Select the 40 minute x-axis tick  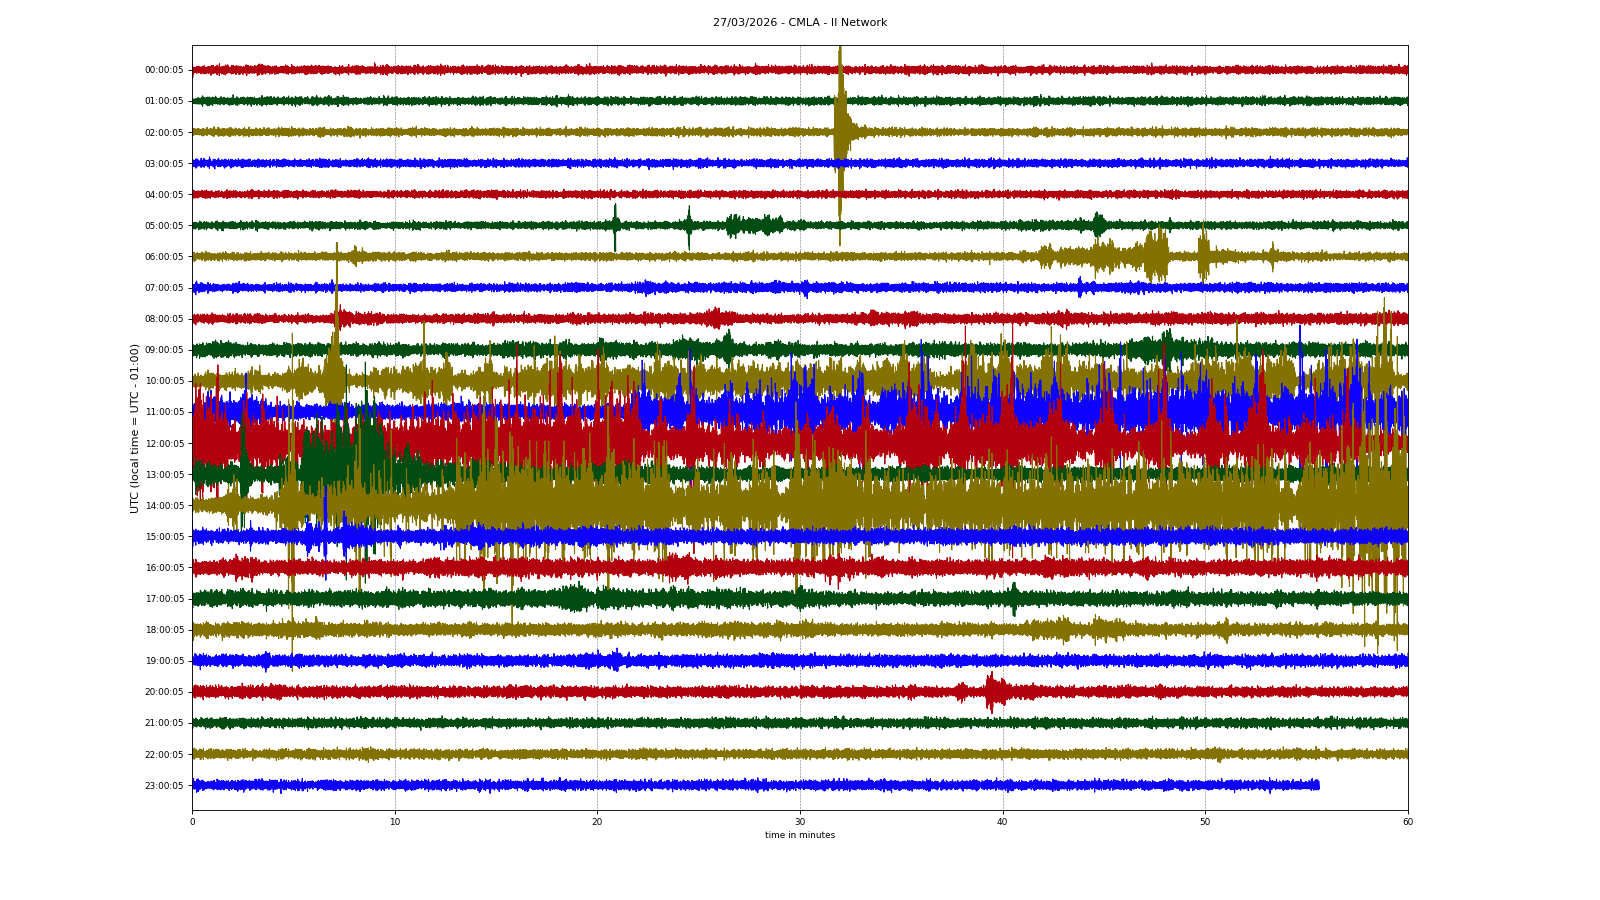(x=1002, y=822)
